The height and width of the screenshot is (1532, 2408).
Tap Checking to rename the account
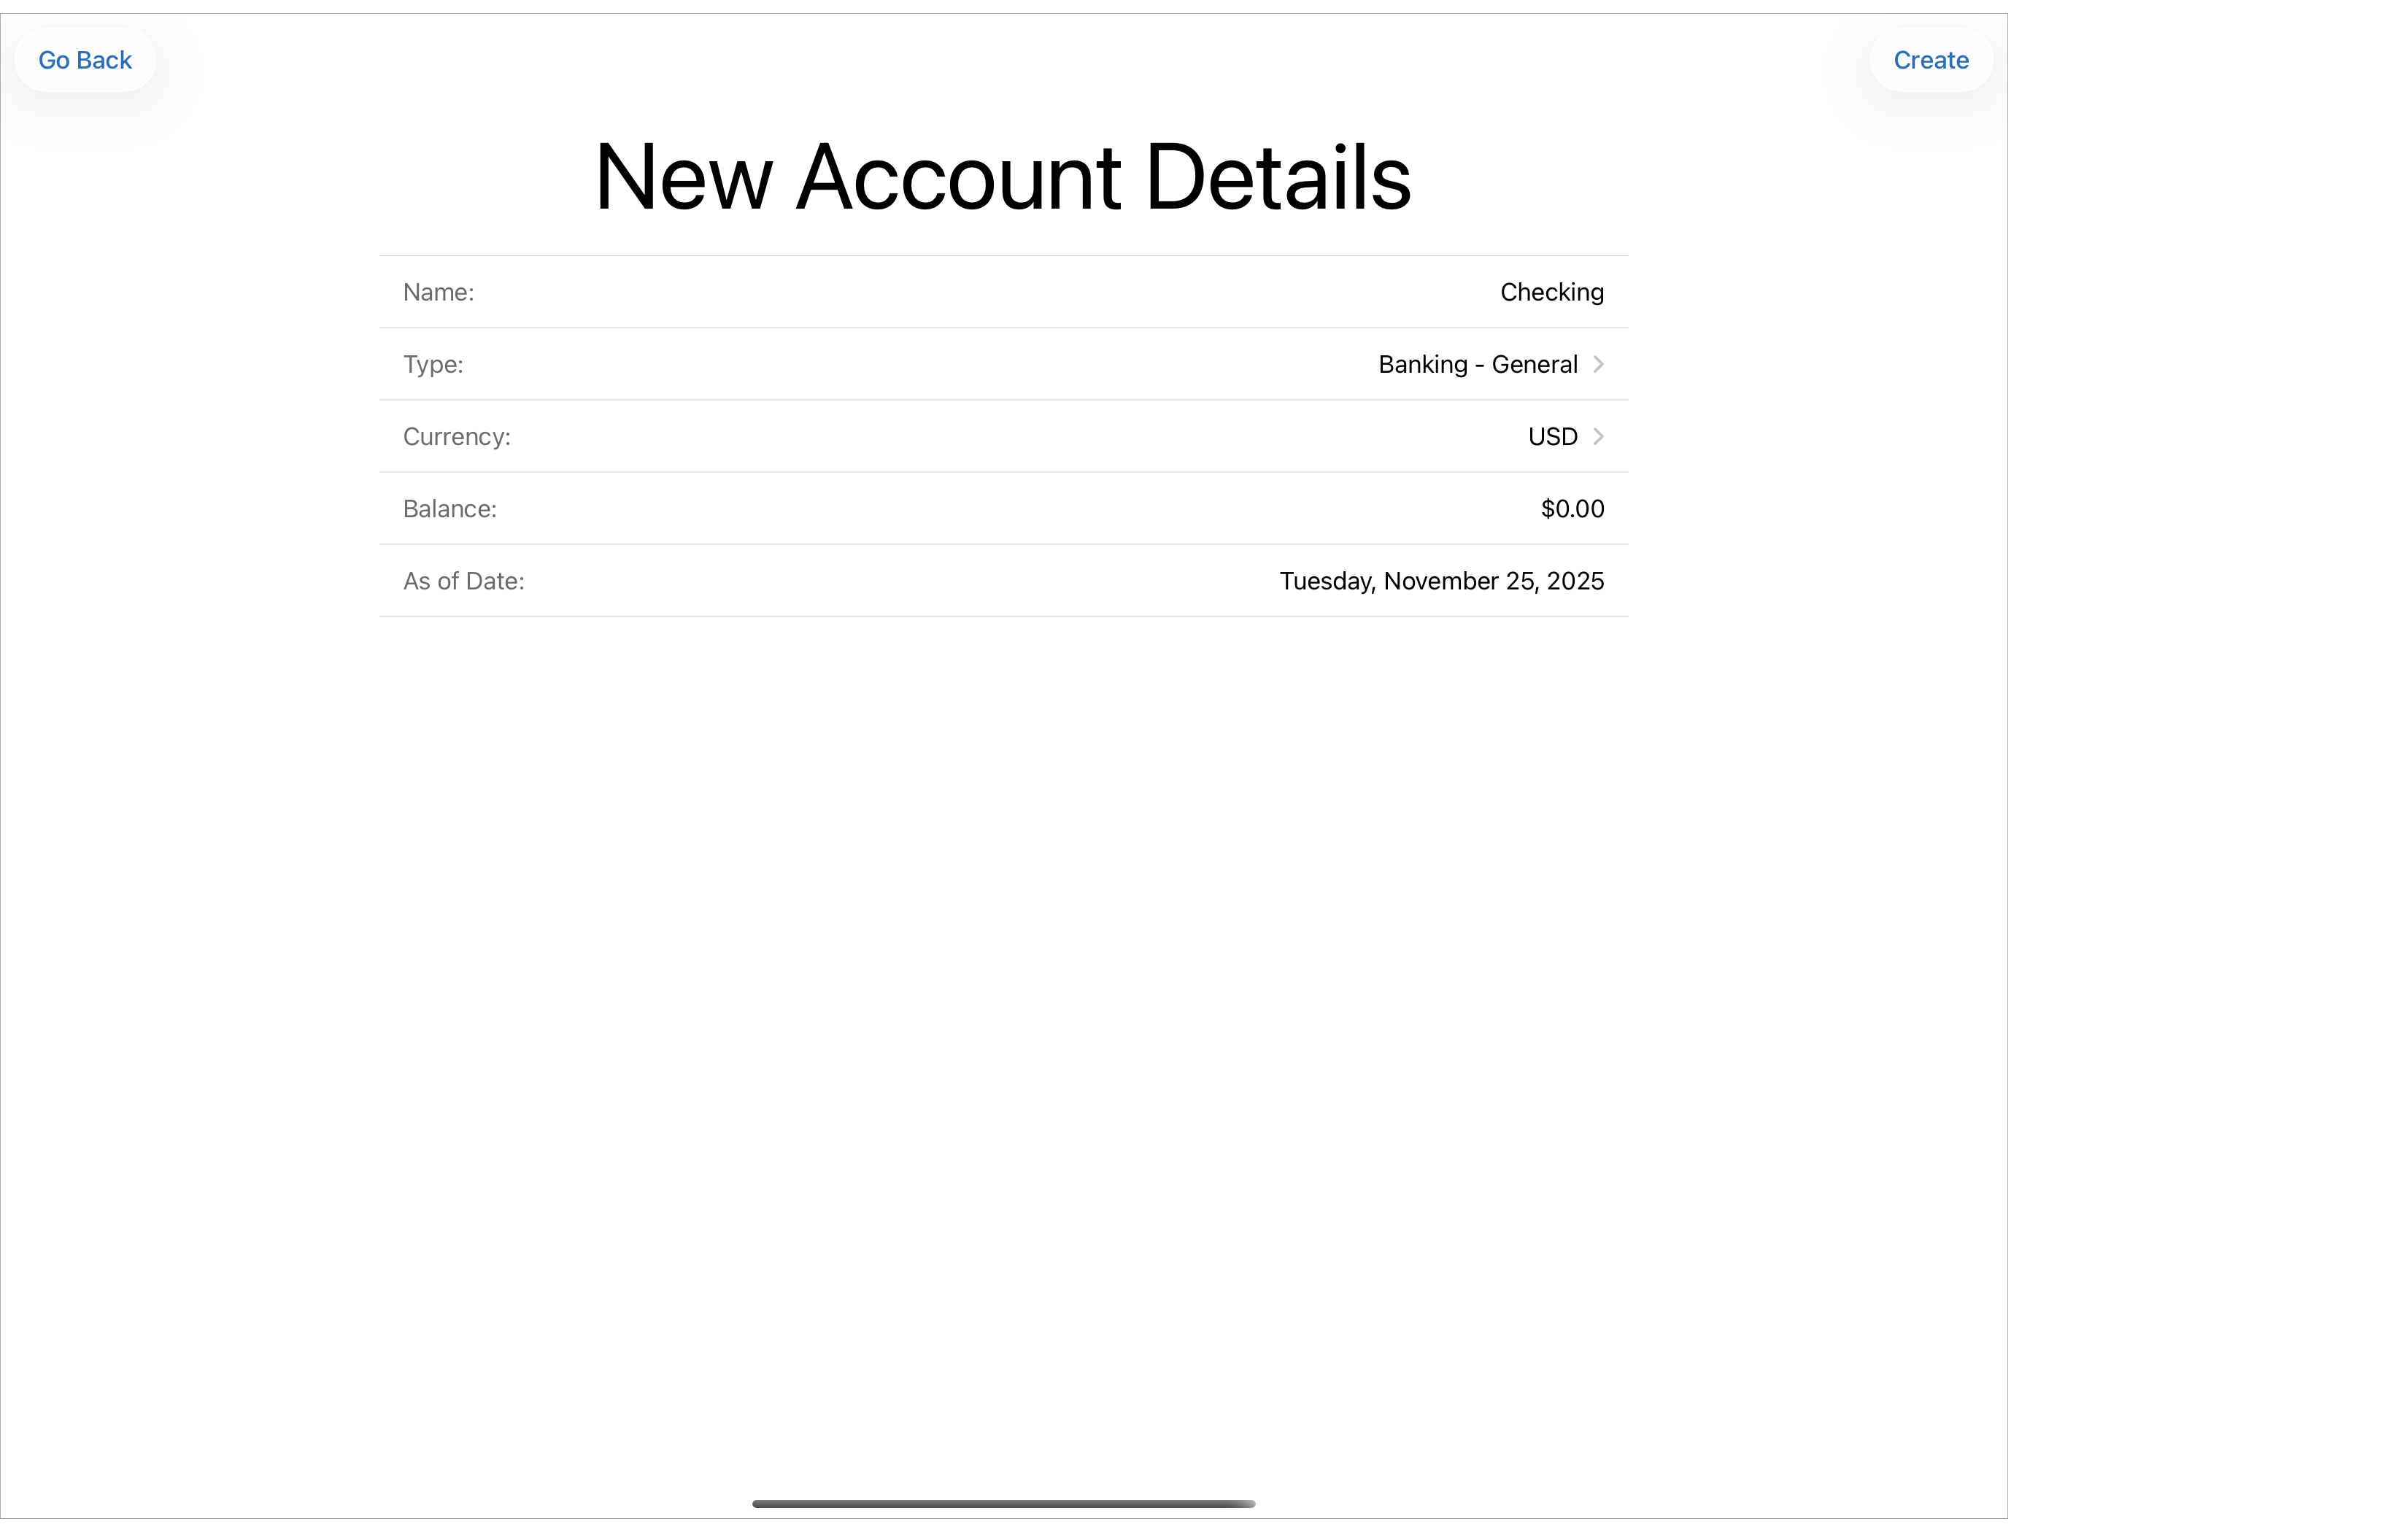tap(1551, 292)
